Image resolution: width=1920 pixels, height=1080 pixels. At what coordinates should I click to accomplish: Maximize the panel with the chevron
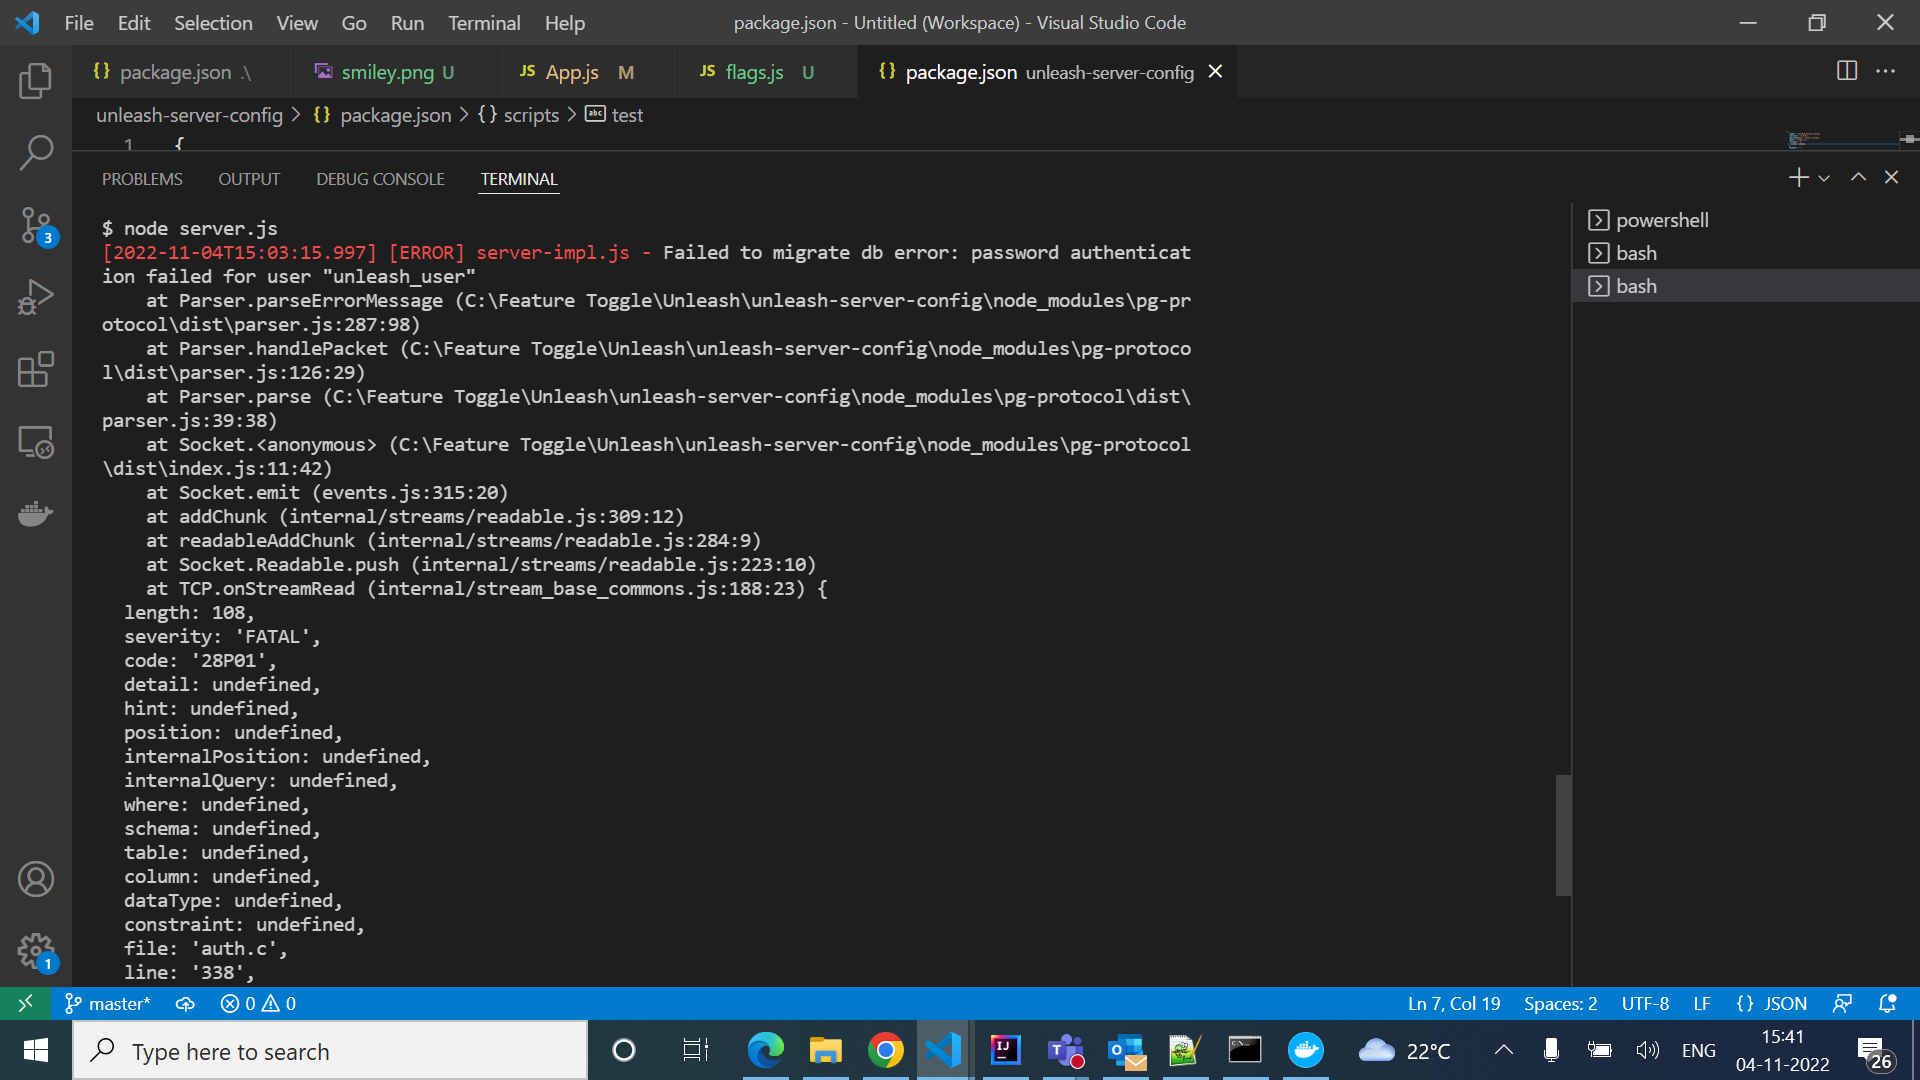click(x=1858, y=177)
